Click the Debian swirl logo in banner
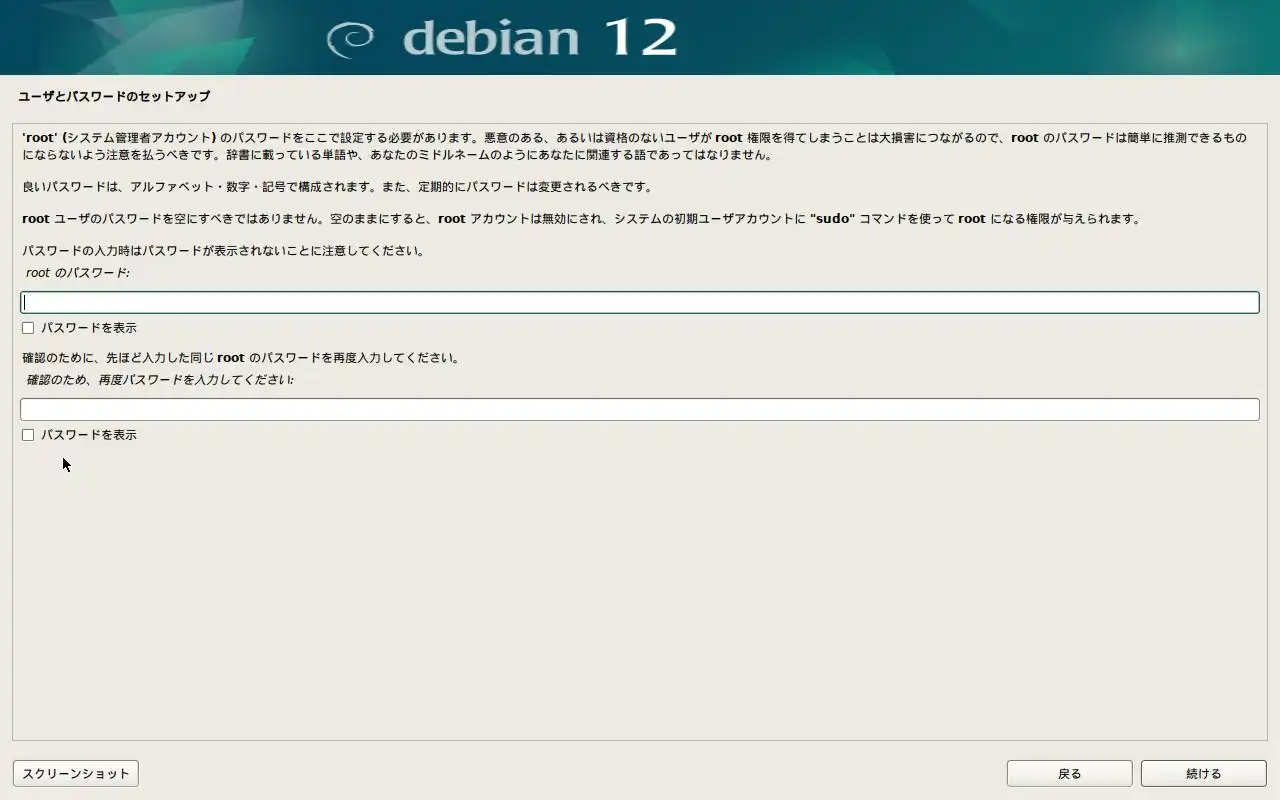This screenshot has width=1280, height=800. [350, 39]
